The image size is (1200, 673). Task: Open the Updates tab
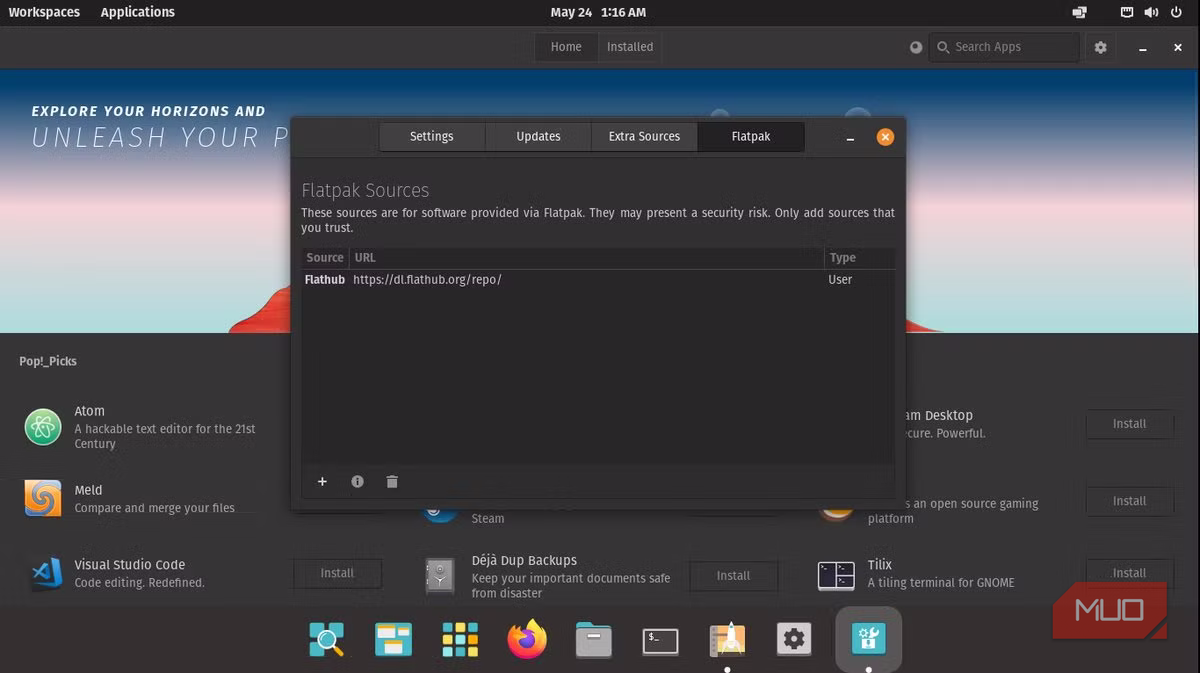click(538, 137)
